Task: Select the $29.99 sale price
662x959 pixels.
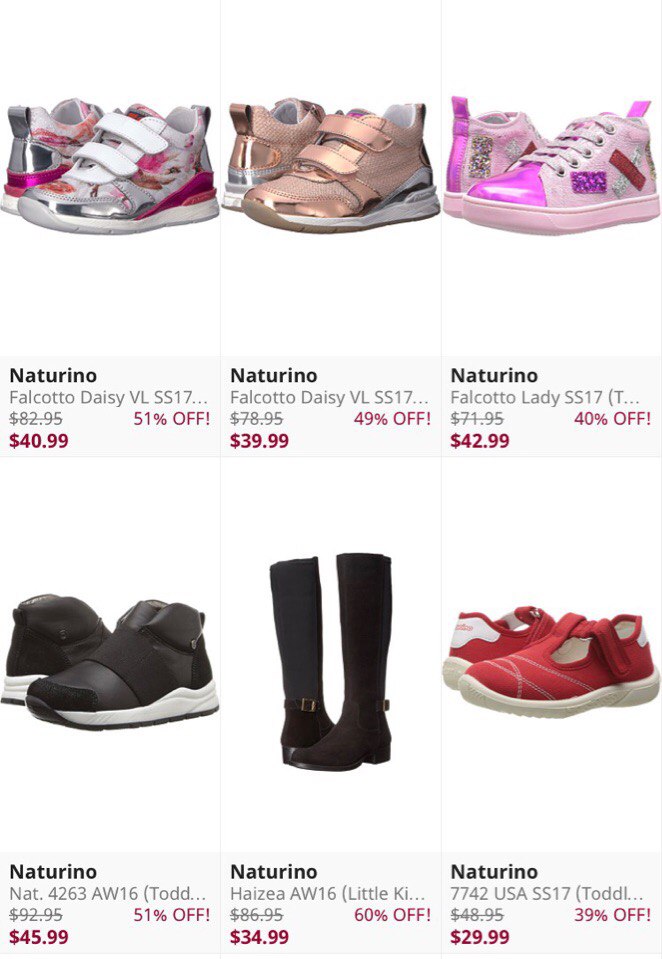Action: point(480,938)
